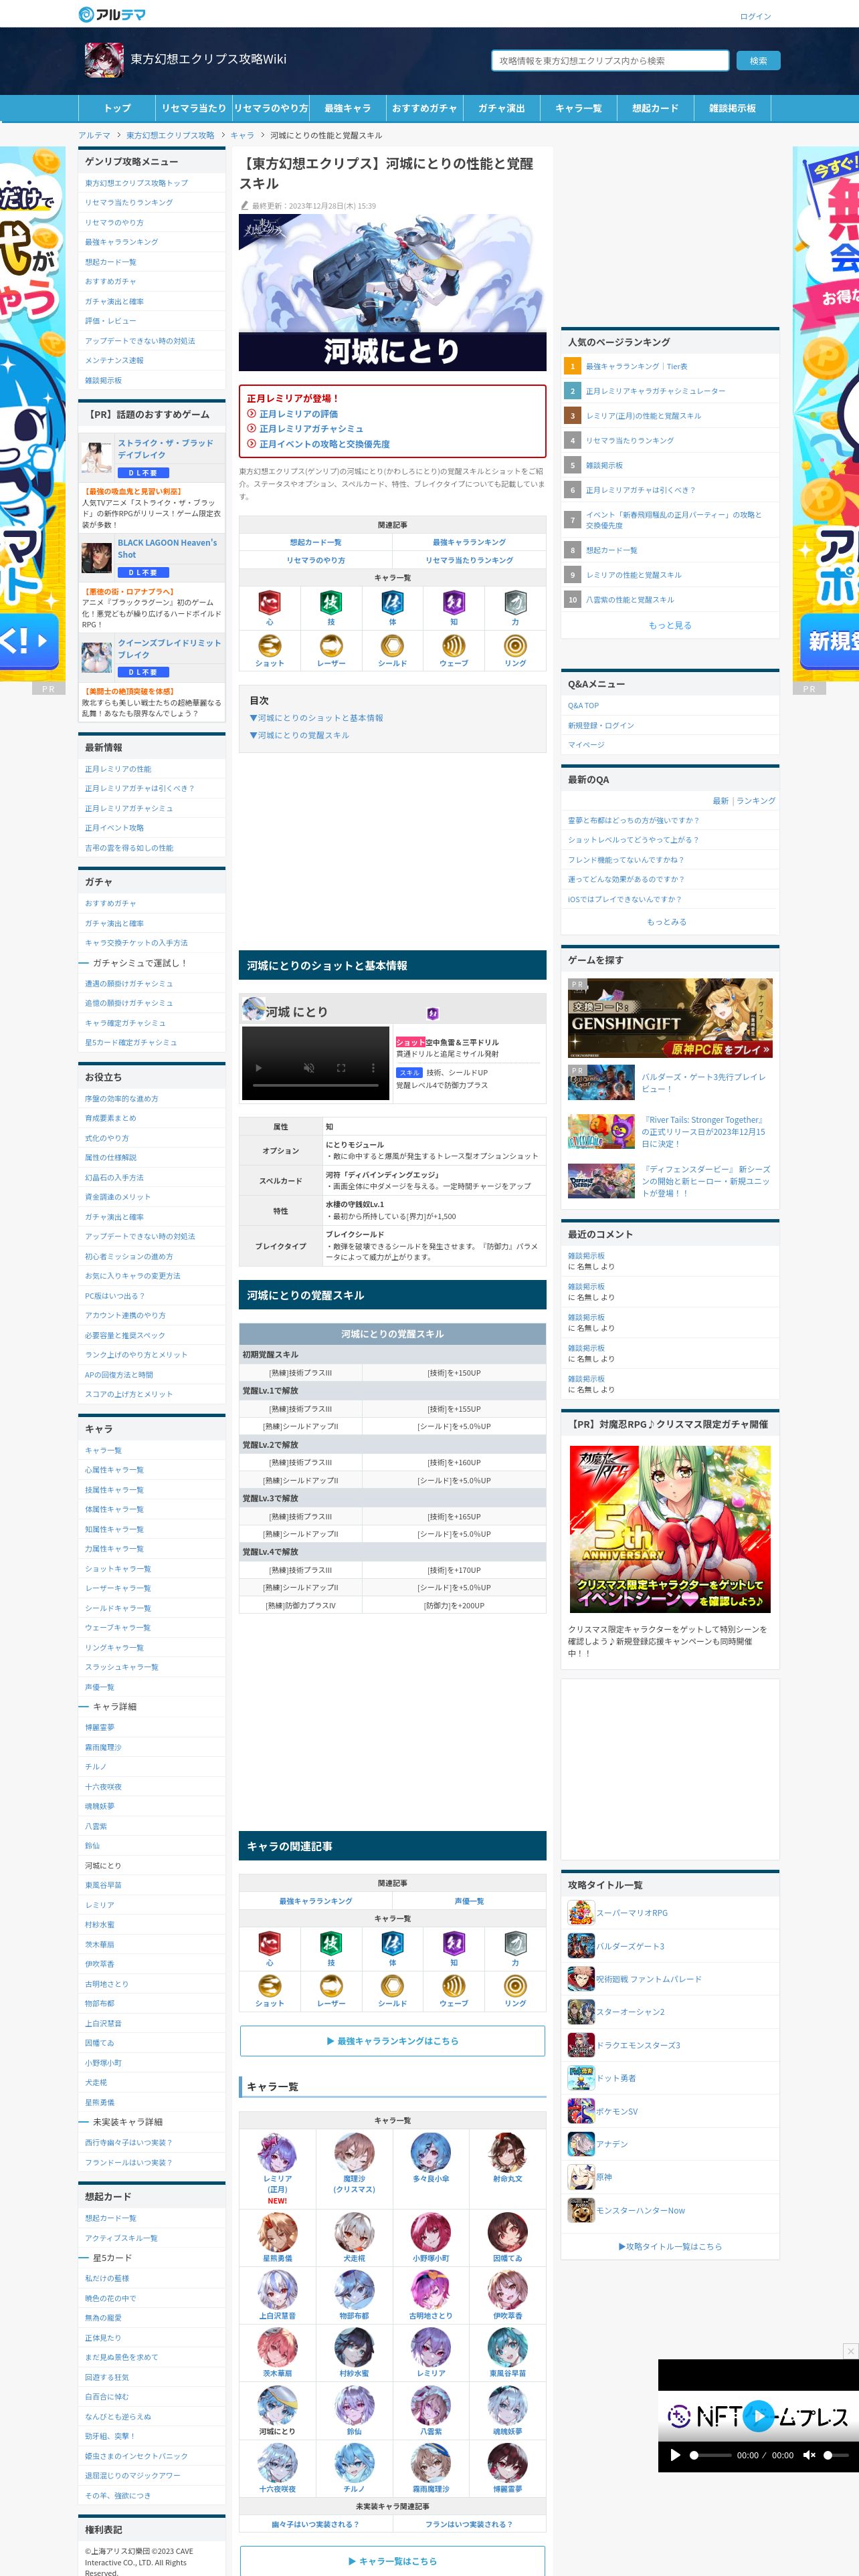Click the スーパーマリオRPG game icon
This screenshot has width=859, height=2576.
tap(581, 1912)
